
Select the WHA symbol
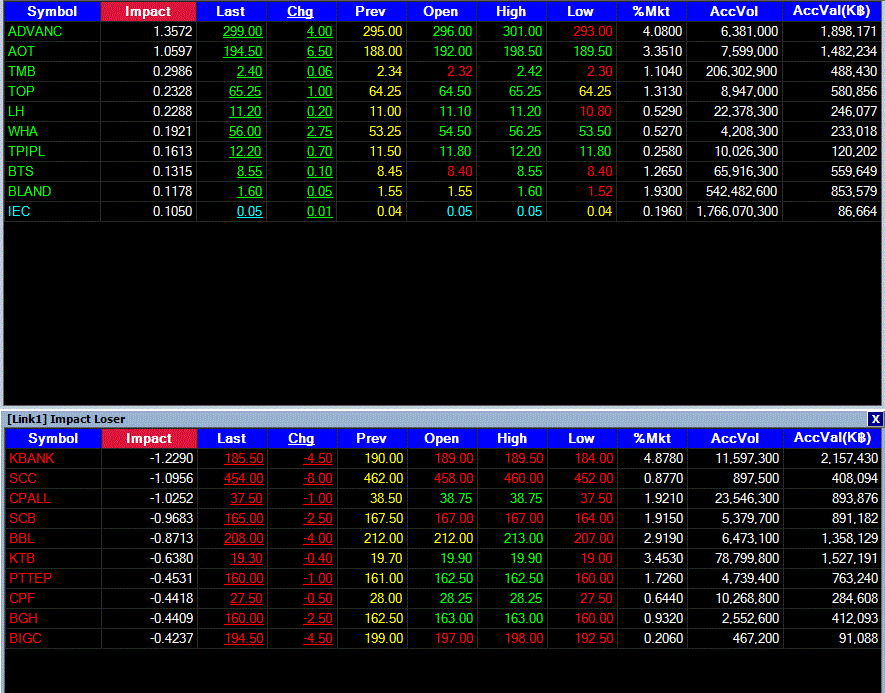pos(23,131)
